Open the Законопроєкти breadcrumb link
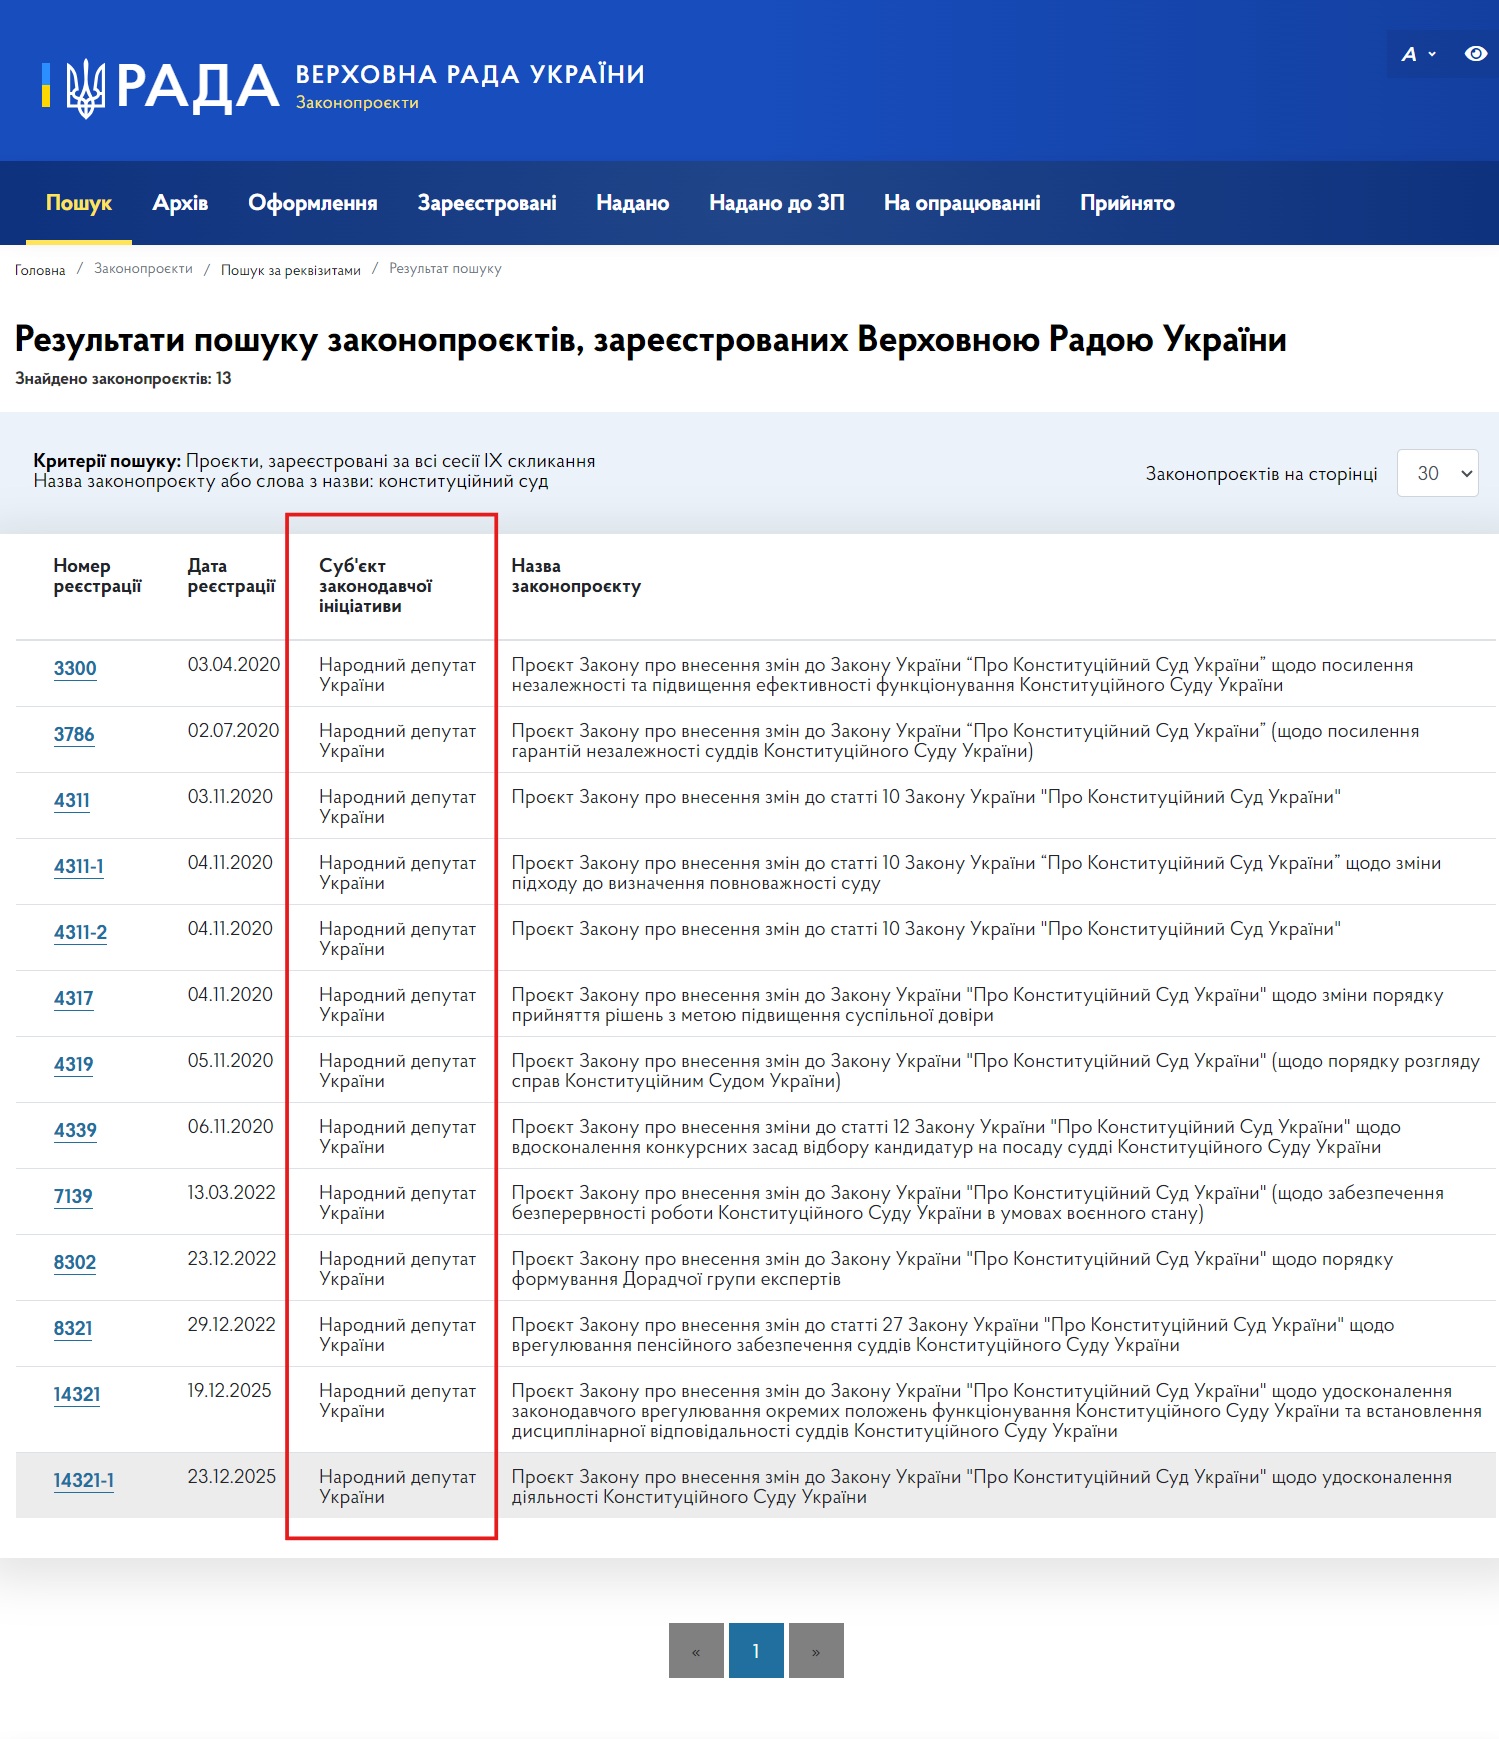 [143, 268]
